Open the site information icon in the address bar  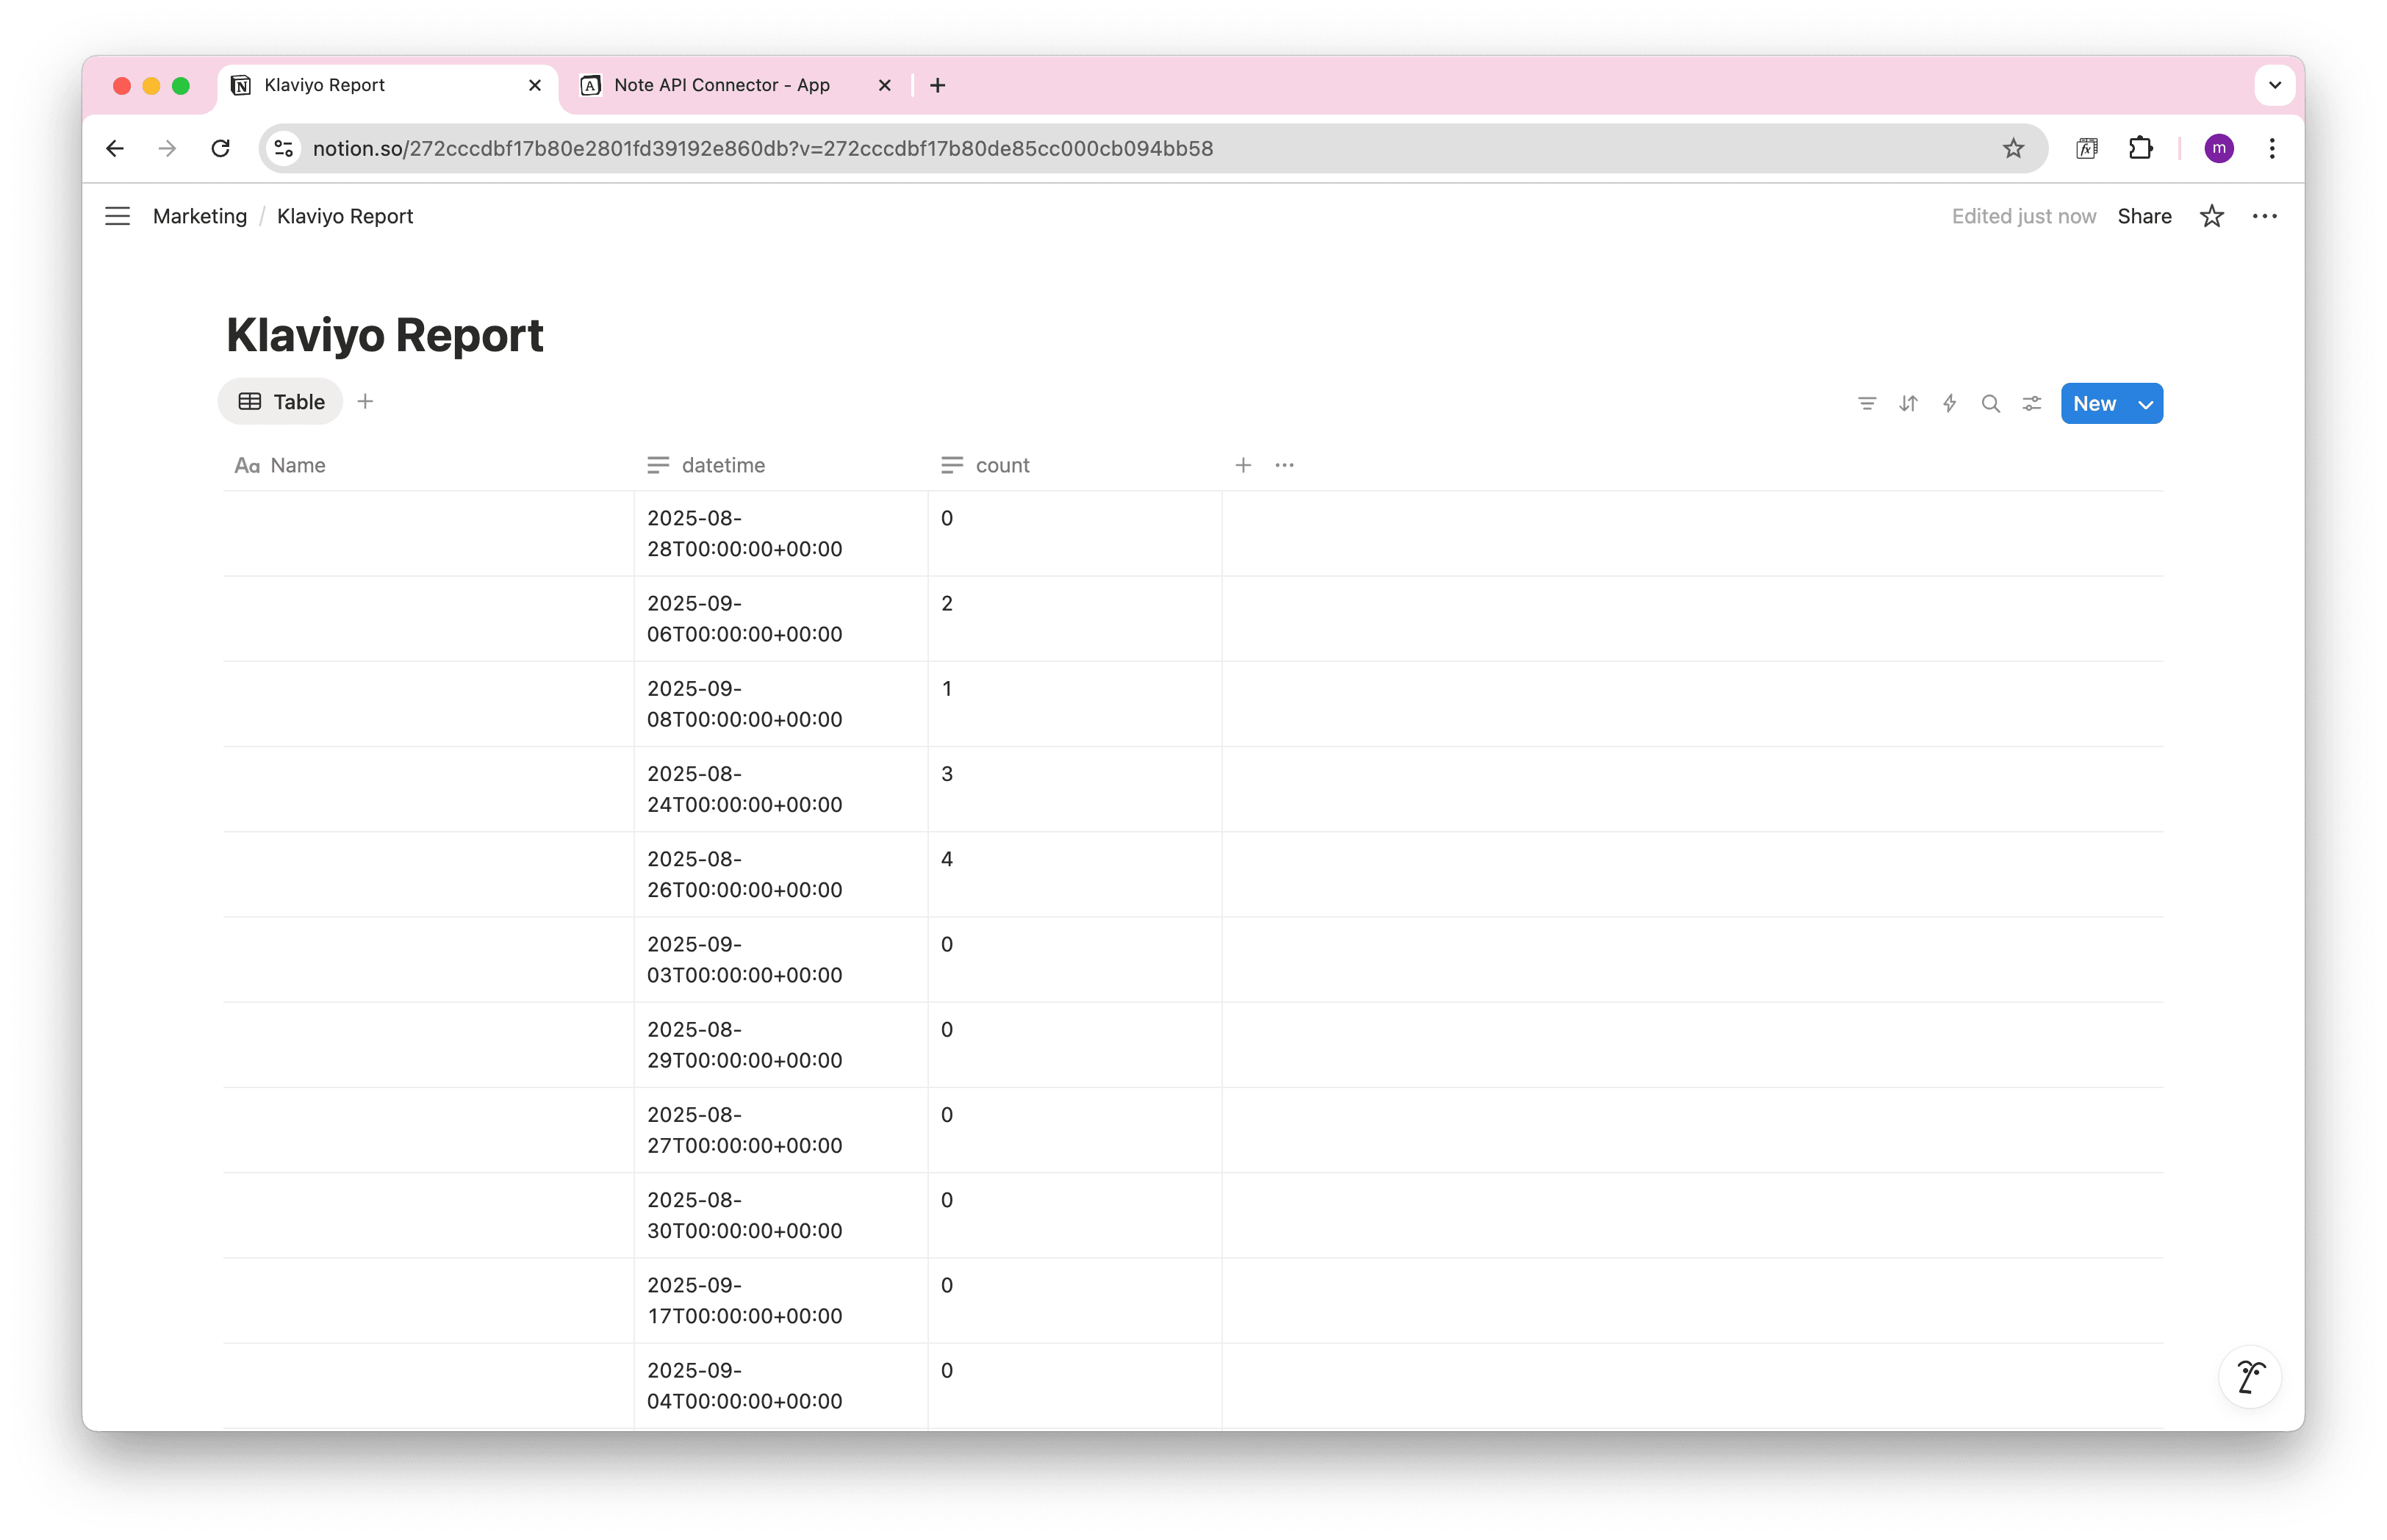[284, 148]
